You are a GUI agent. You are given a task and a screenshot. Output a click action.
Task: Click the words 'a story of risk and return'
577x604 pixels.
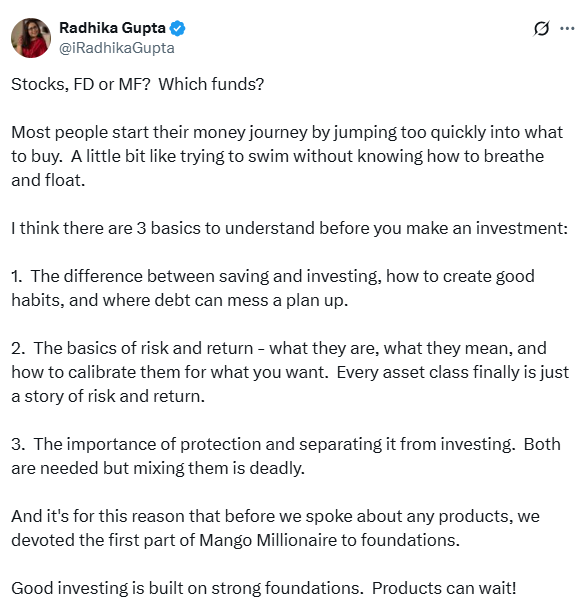tap(107, 396)
